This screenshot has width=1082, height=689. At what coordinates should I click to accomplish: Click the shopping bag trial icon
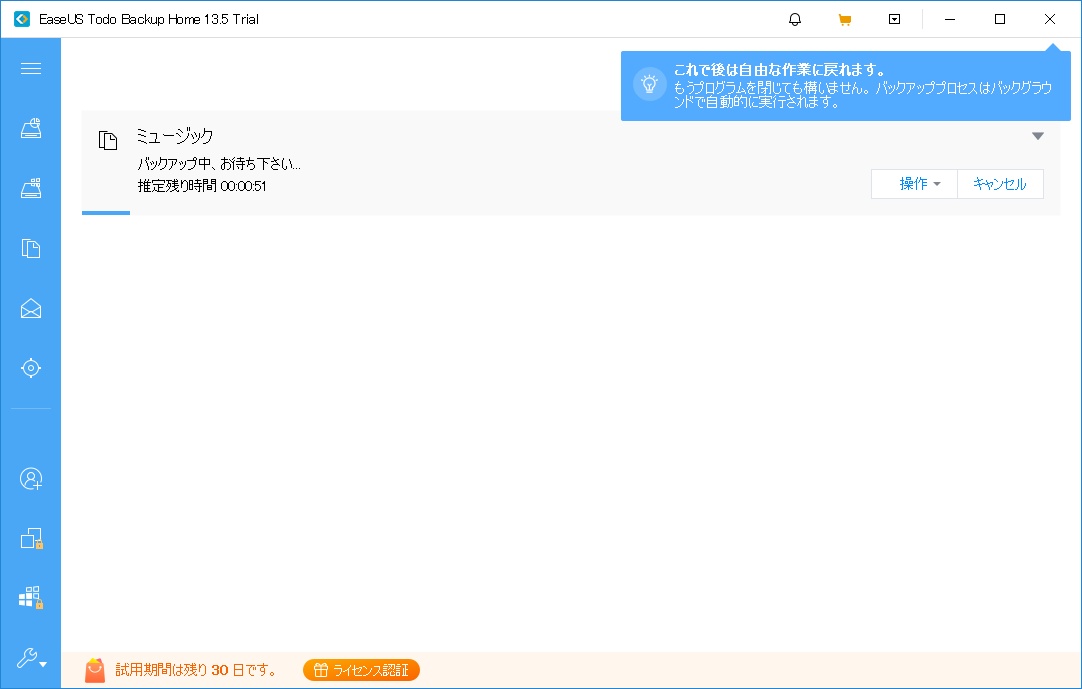click(95, 670)
